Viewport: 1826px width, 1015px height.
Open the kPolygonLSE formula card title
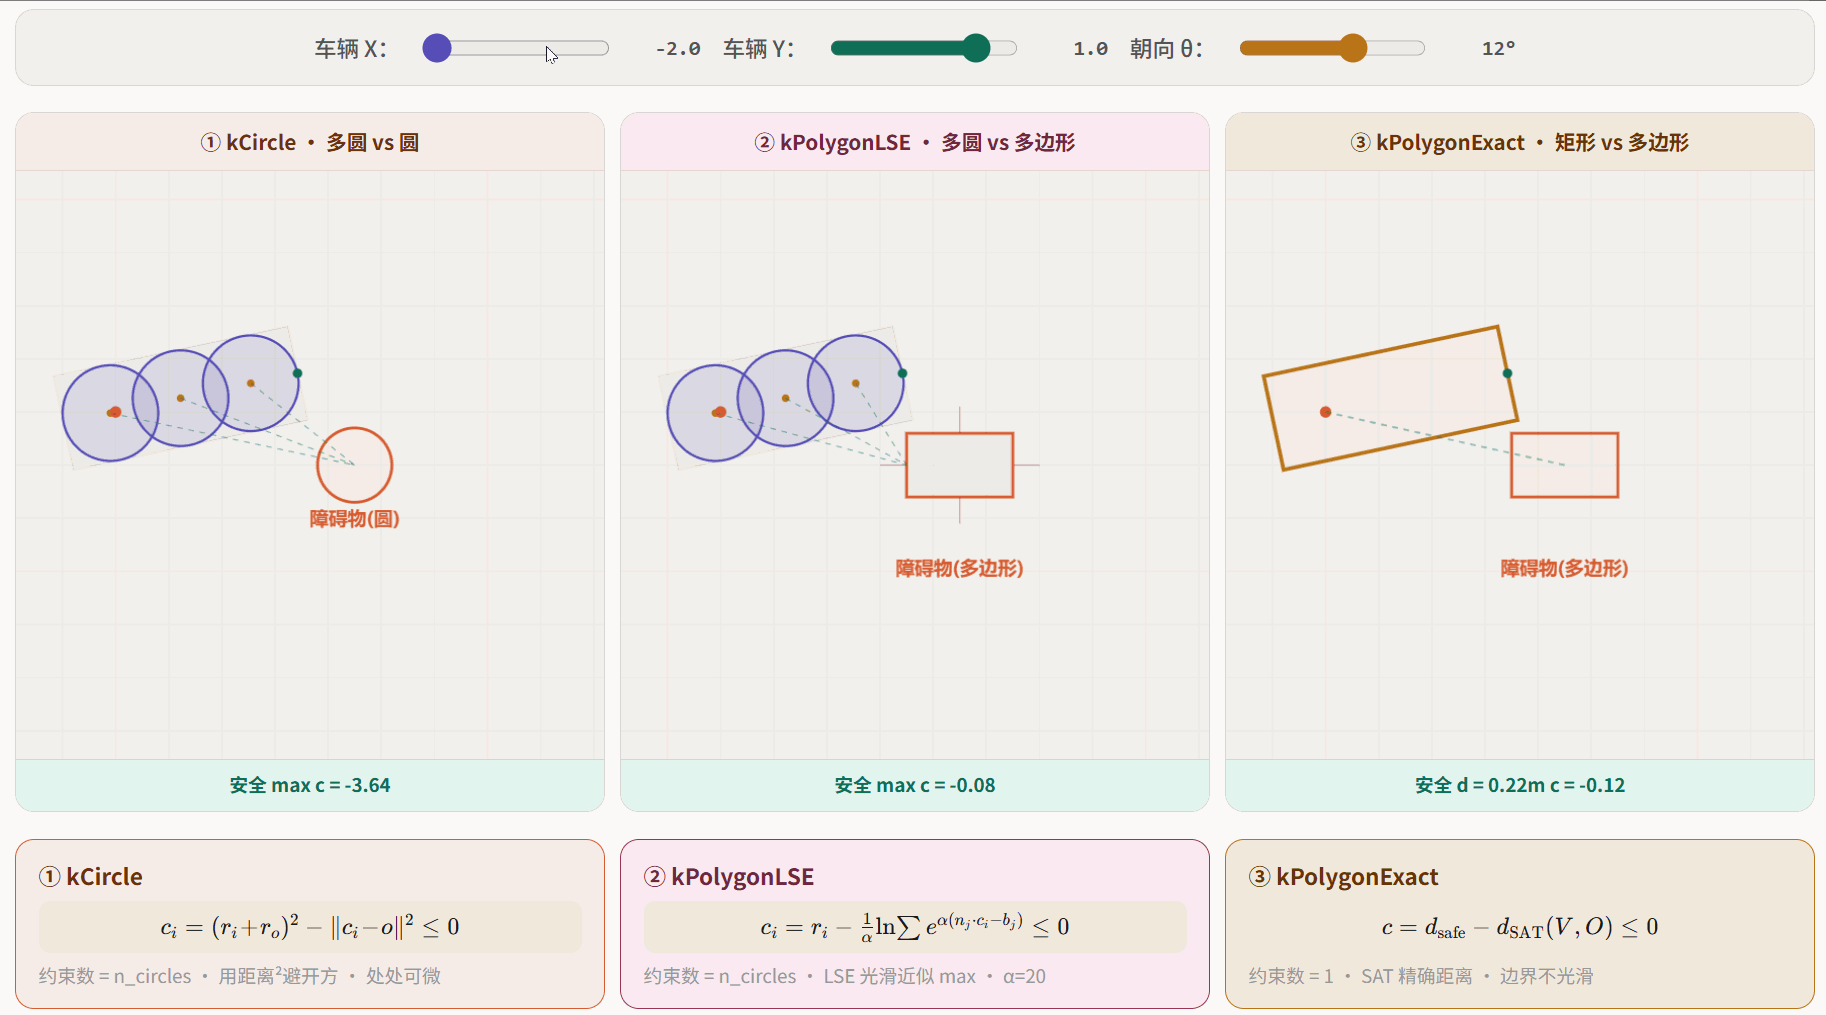pos(742,877)
